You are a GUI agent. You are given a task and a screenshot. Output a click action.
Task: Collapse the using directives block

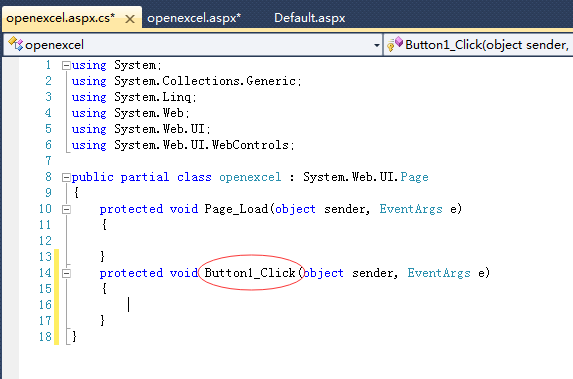(66, 65)
